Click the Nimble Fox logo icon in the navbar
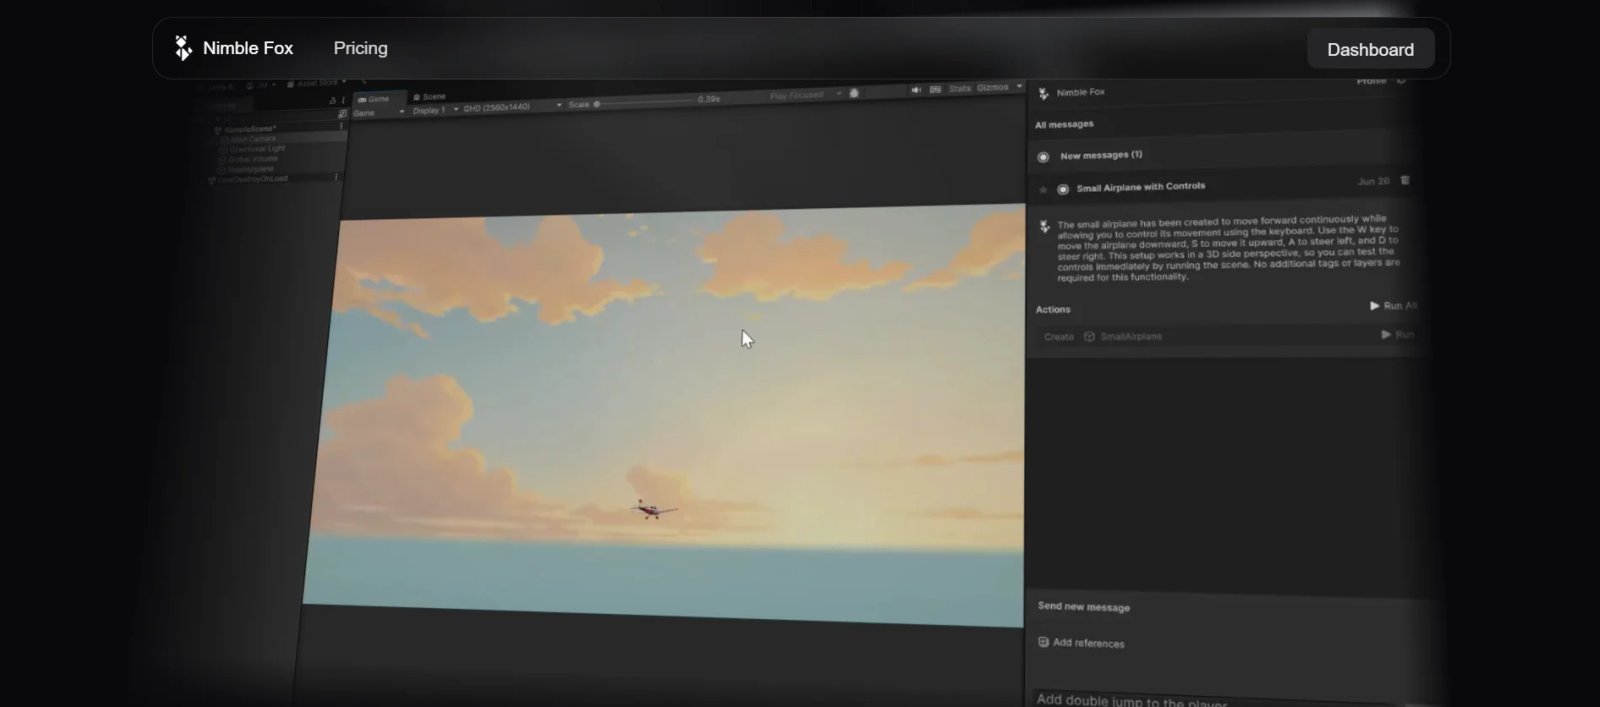Image resolution: width=1600 pixels, height=707 pixels. (x=183, y=48)
